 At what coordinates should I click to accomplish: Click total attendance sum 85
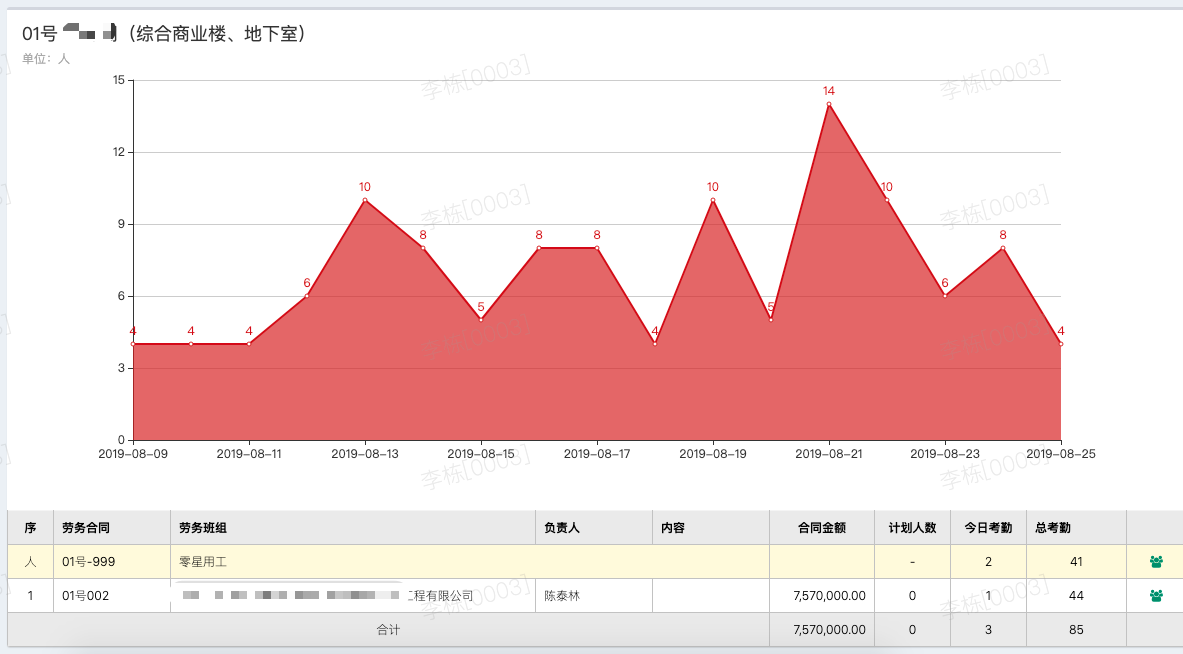pos(1077,630)
